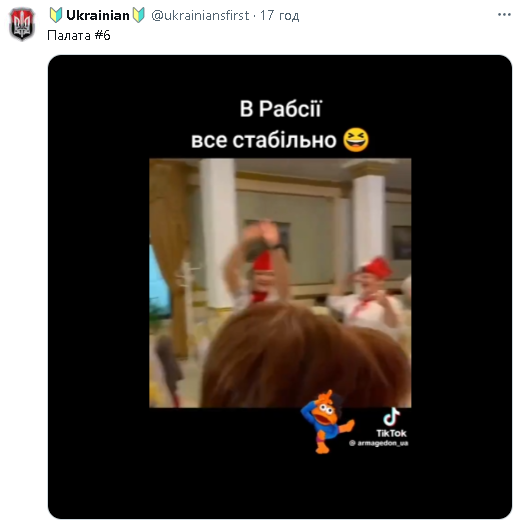Click the tweet text Палата #6
Viewport: 516px width, 525px height.
(x=79, y=35)
